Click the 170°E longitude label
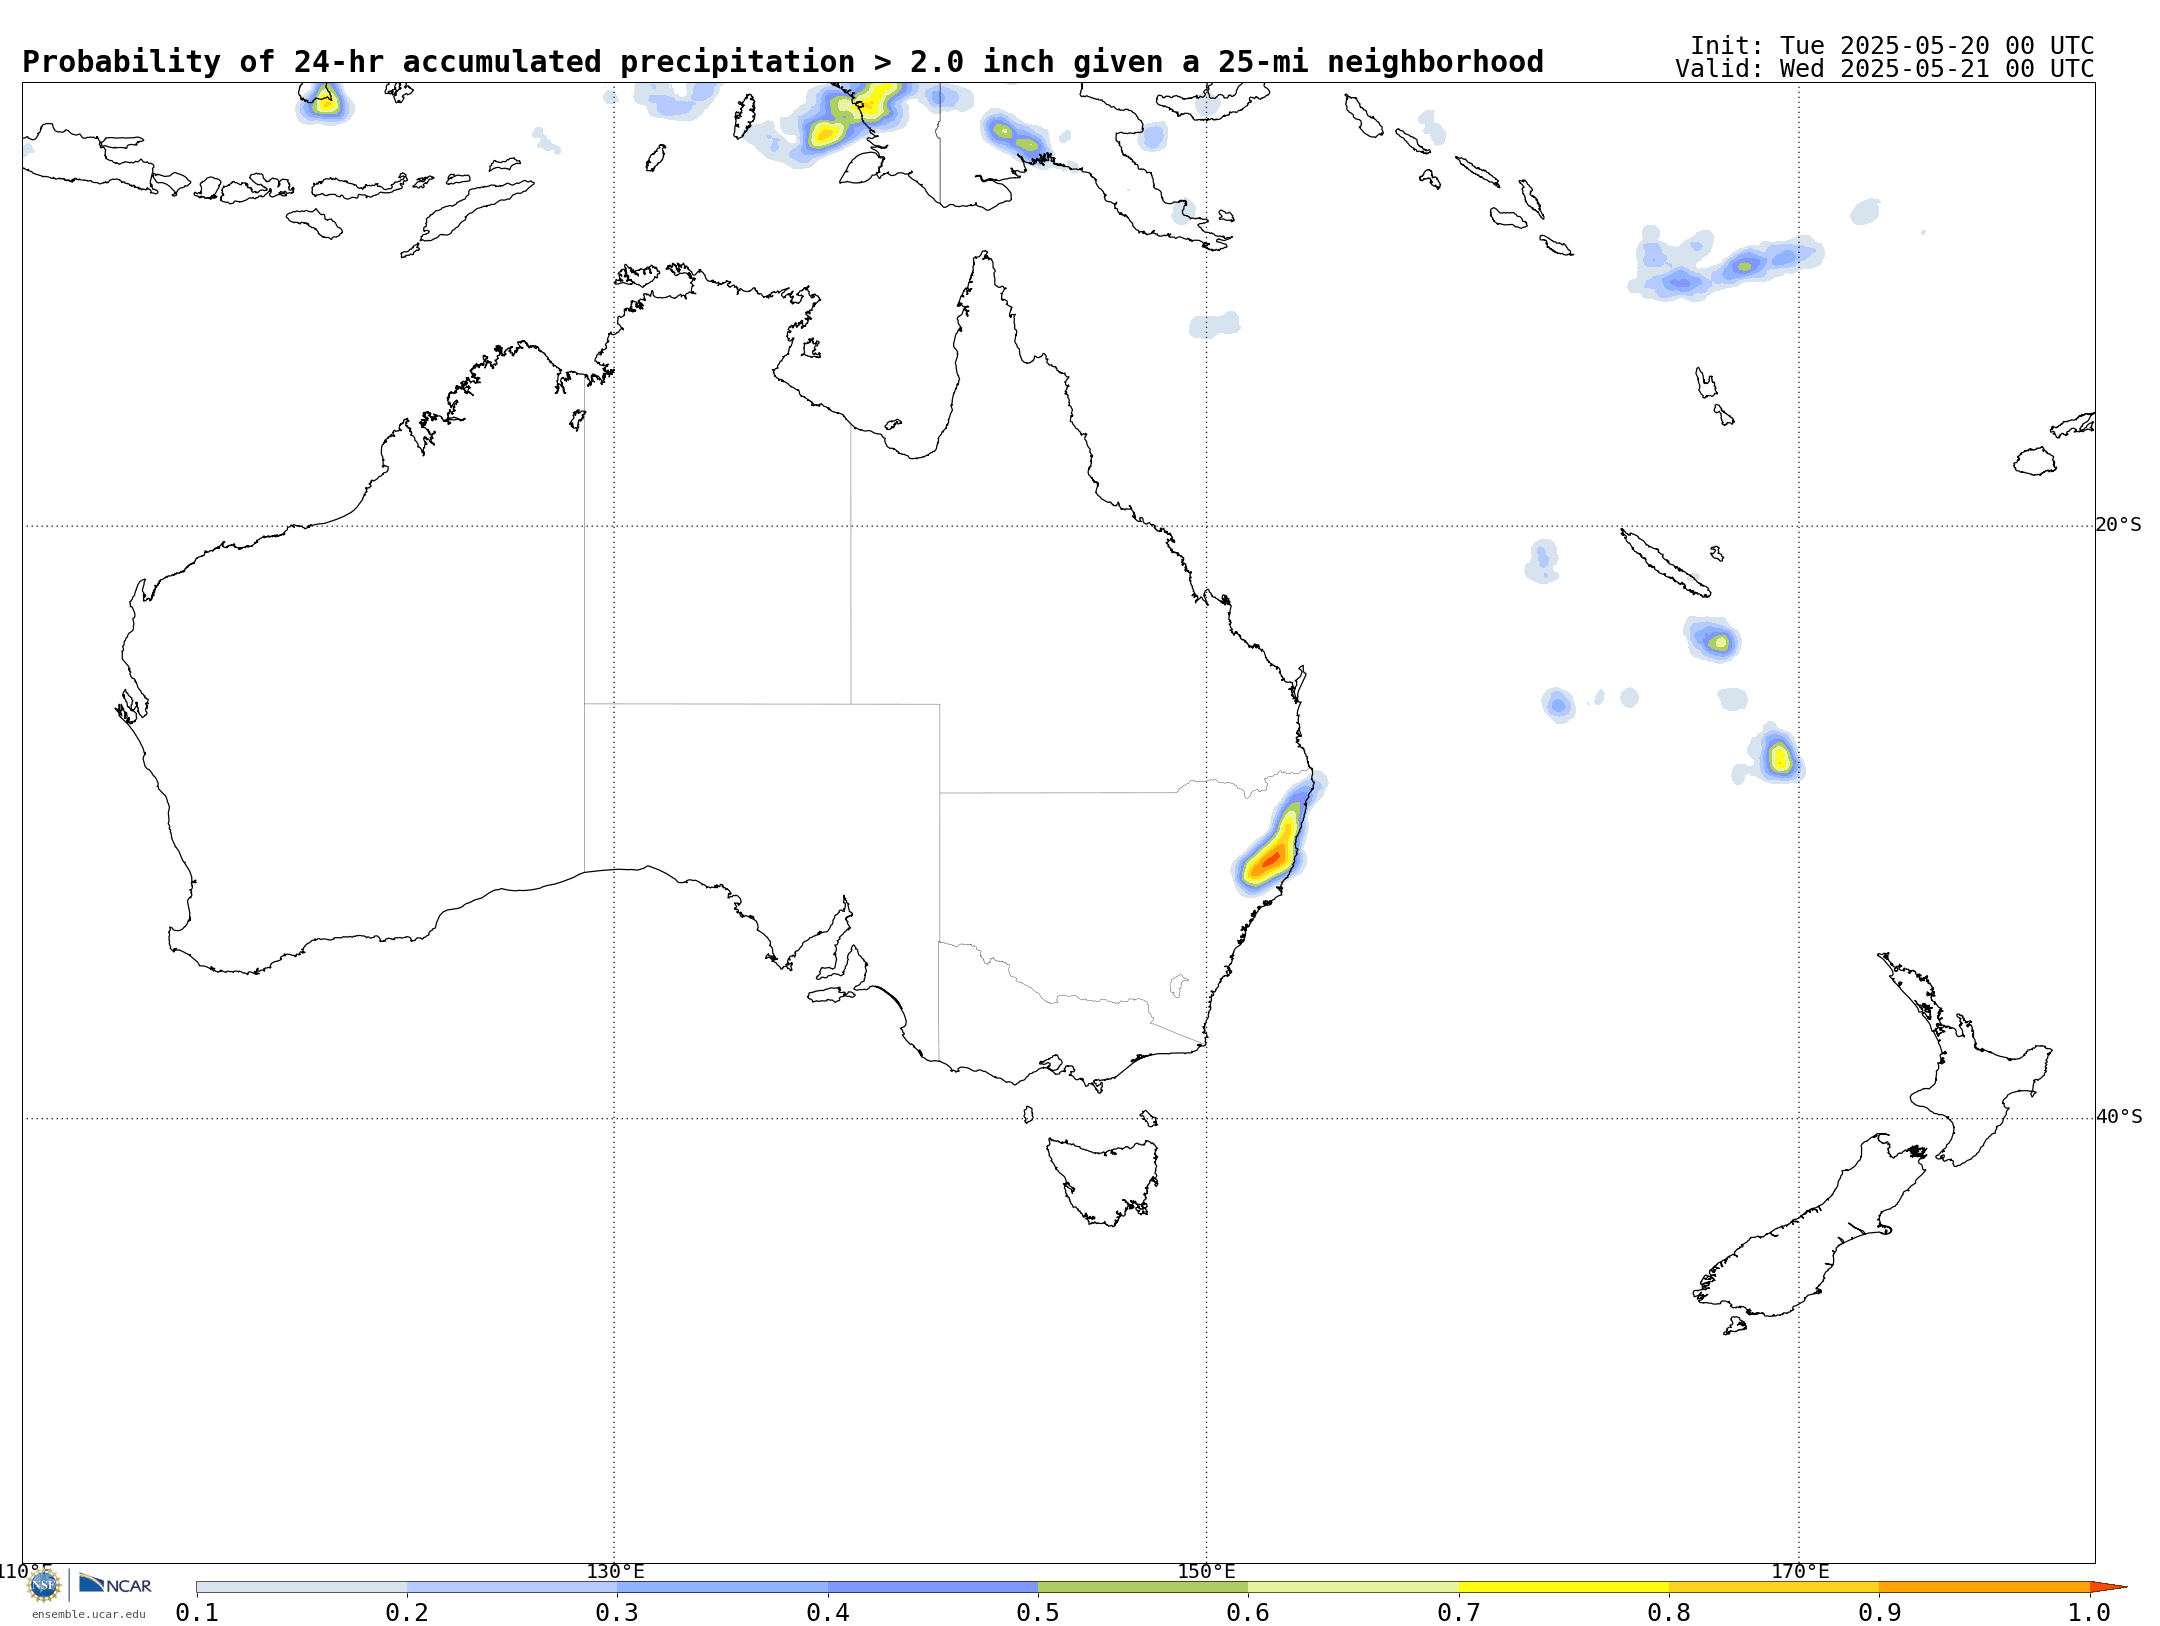Screen dimensions: 2160x1626 point(1800,1571)
